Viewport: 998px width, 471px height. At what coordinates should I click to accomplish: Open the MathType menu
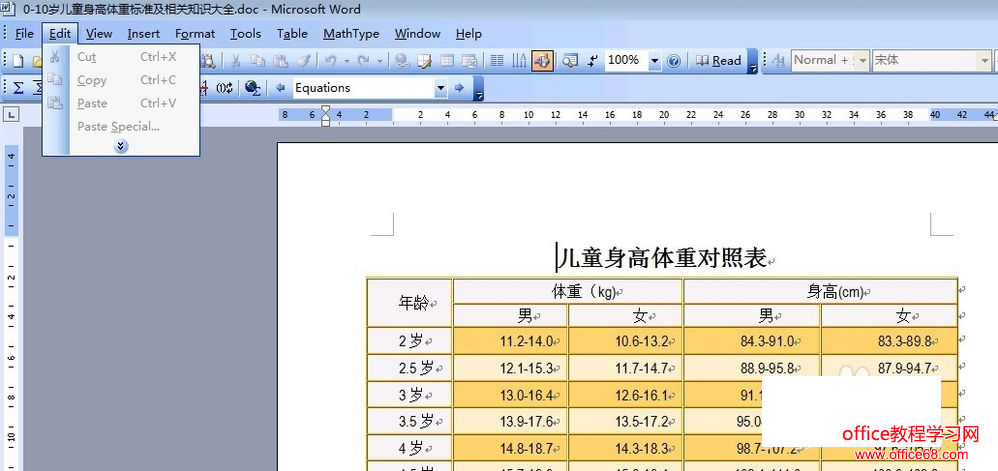351,34
